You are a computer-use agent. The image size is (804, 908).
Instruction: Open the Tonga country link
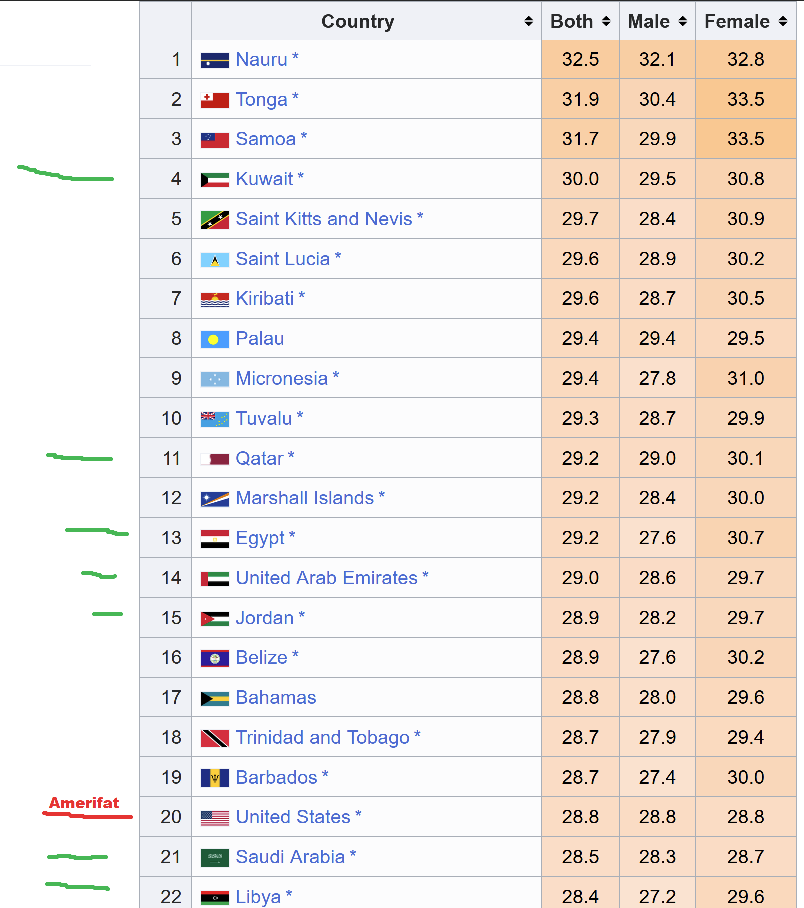pyautogui.click(x=261, y=100)
